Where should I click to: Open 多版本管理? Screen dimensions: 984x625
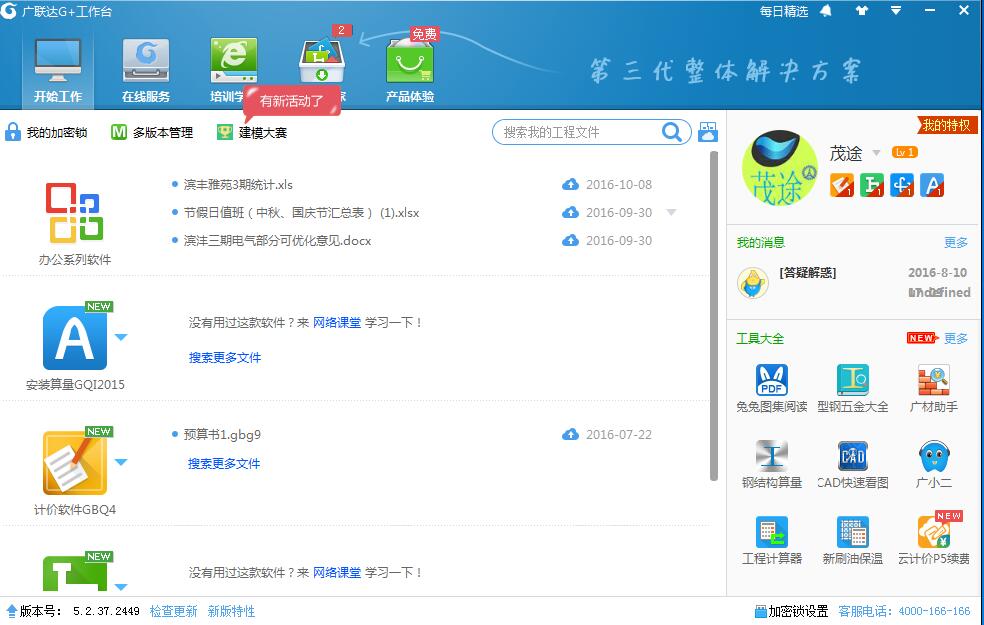point(152,132)
